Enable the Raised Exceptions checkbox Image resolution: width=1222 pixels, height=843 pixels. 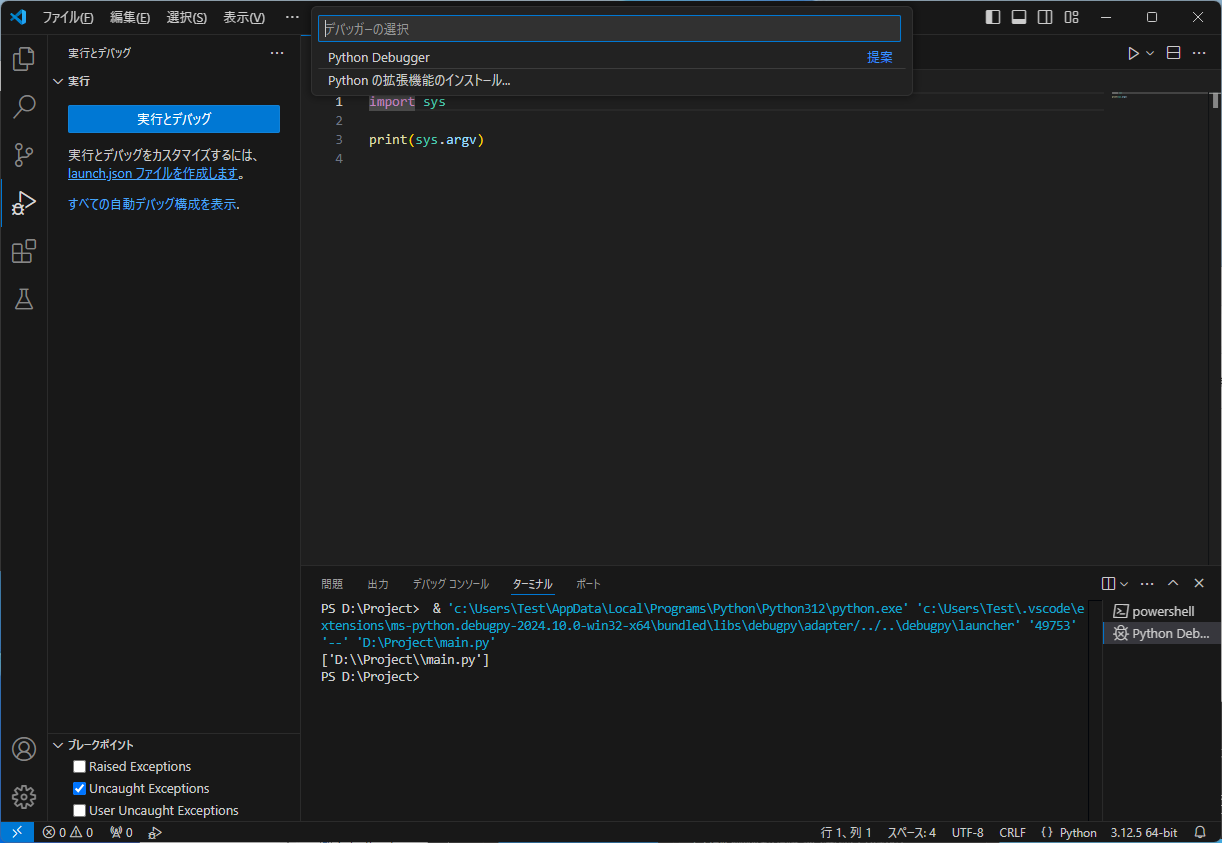(x=79, y=766)
